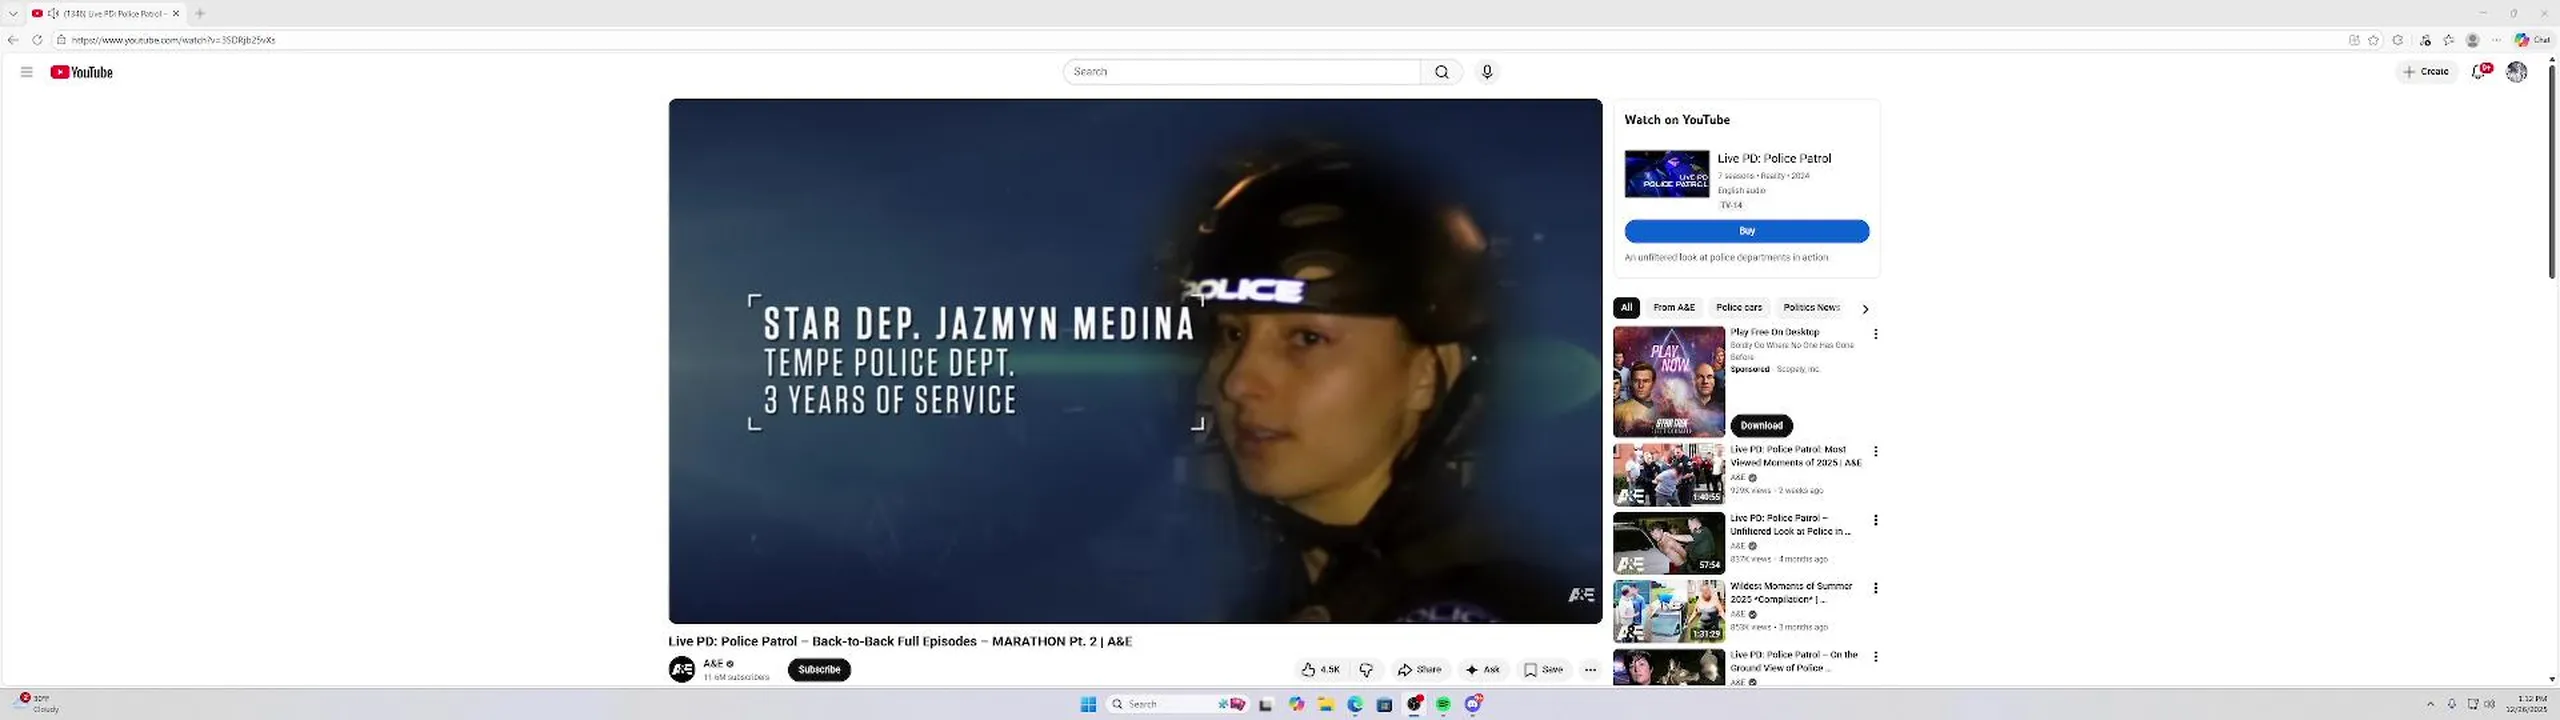This screenshot has width=2560, height=720.
Task: Open a new browser tab
Action: pos(200,13)
